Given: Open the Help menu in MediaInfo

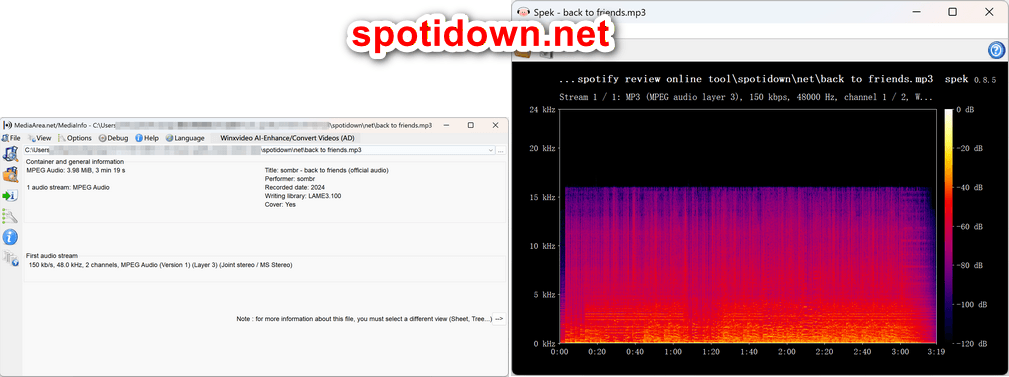Looking at the screenshot, I should pos(147,138).
